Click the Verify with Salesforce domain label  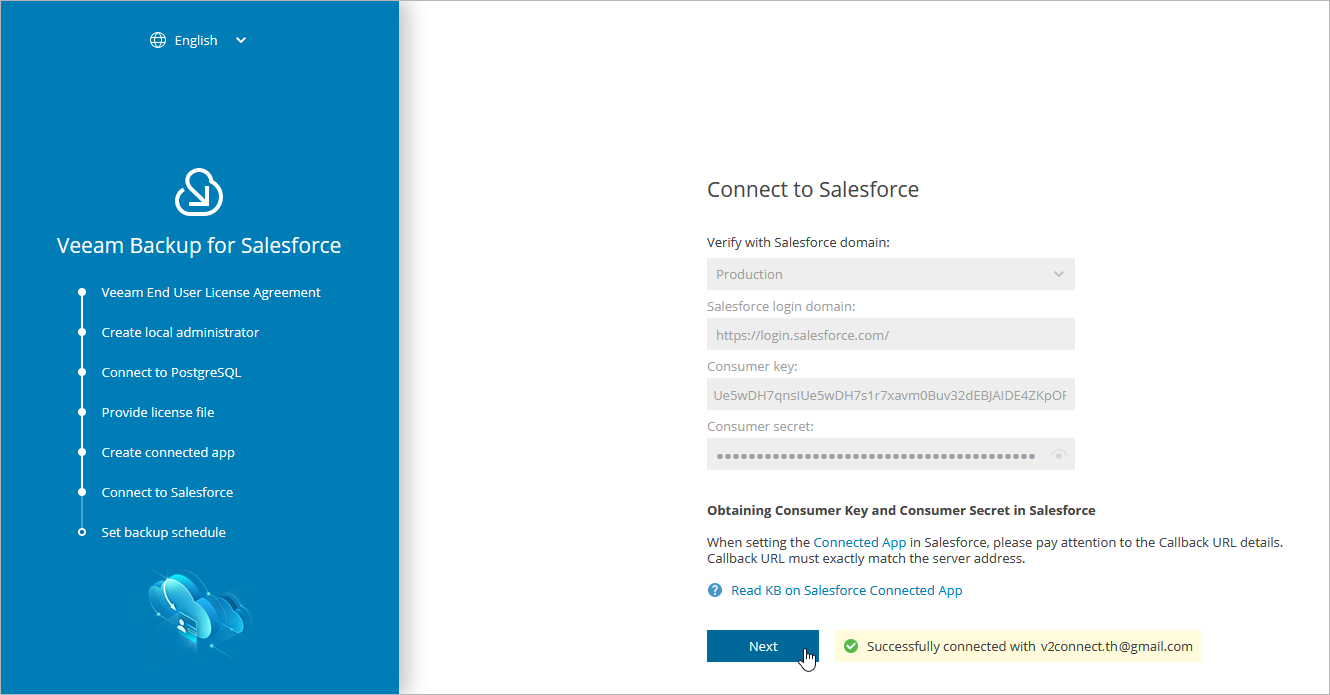point(798,242)
